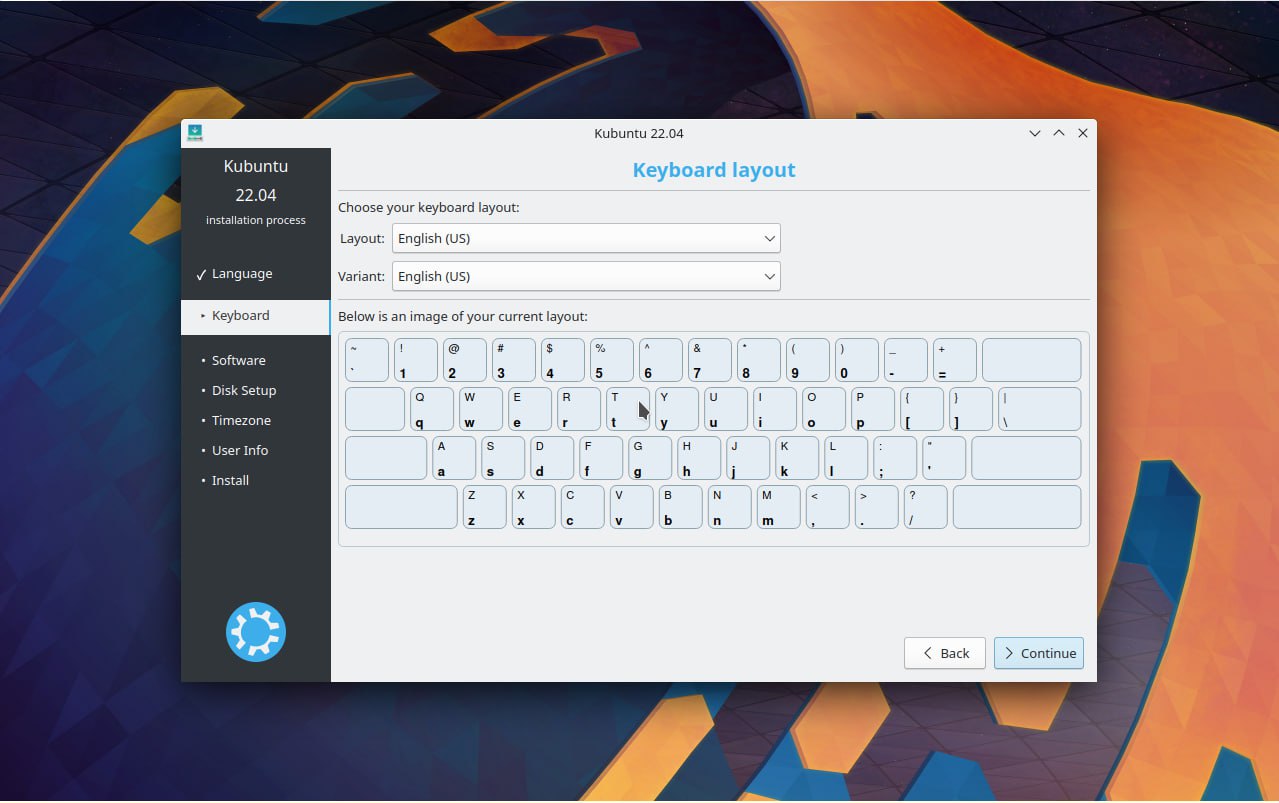1279x803 pixels.
Task: Click the L key in layout preview
Action: 846,458
